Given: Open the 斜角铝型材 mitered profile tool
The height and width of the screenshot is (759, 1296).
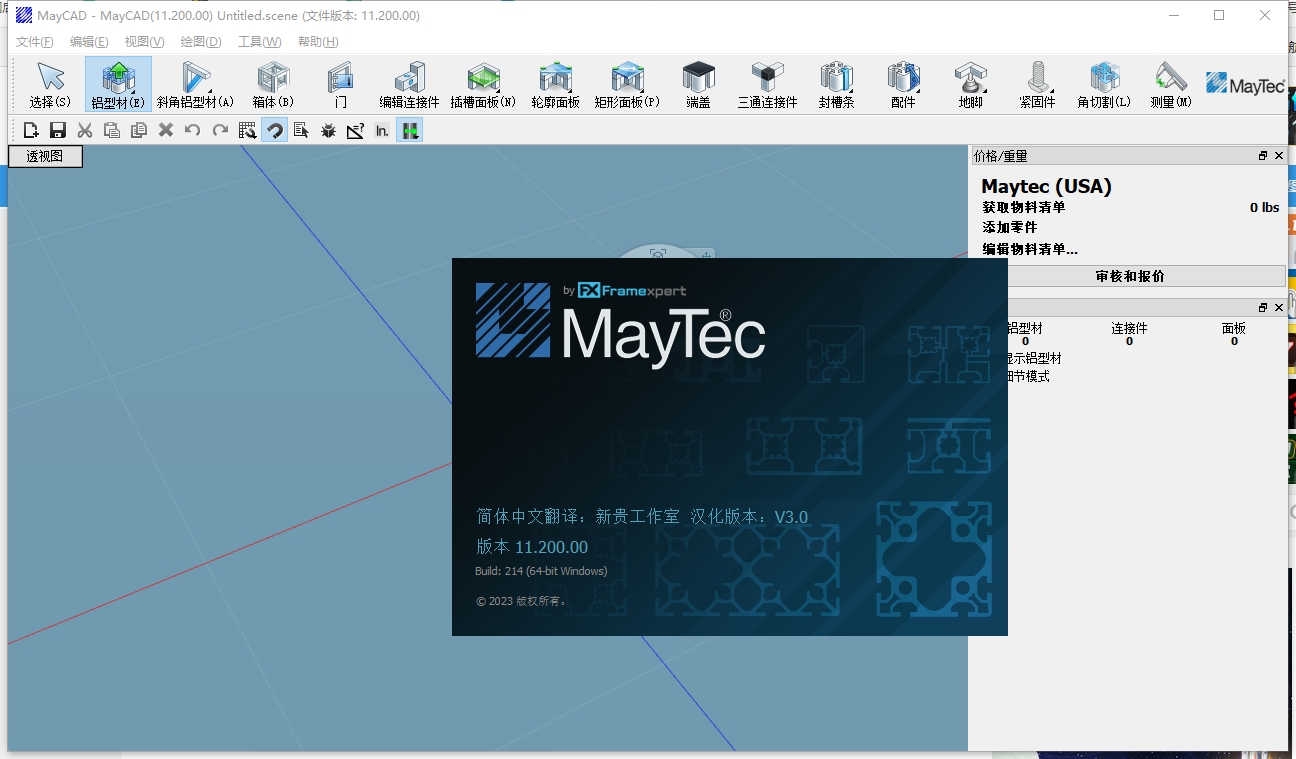Looking at the screenshot, I should click(196, 83).
